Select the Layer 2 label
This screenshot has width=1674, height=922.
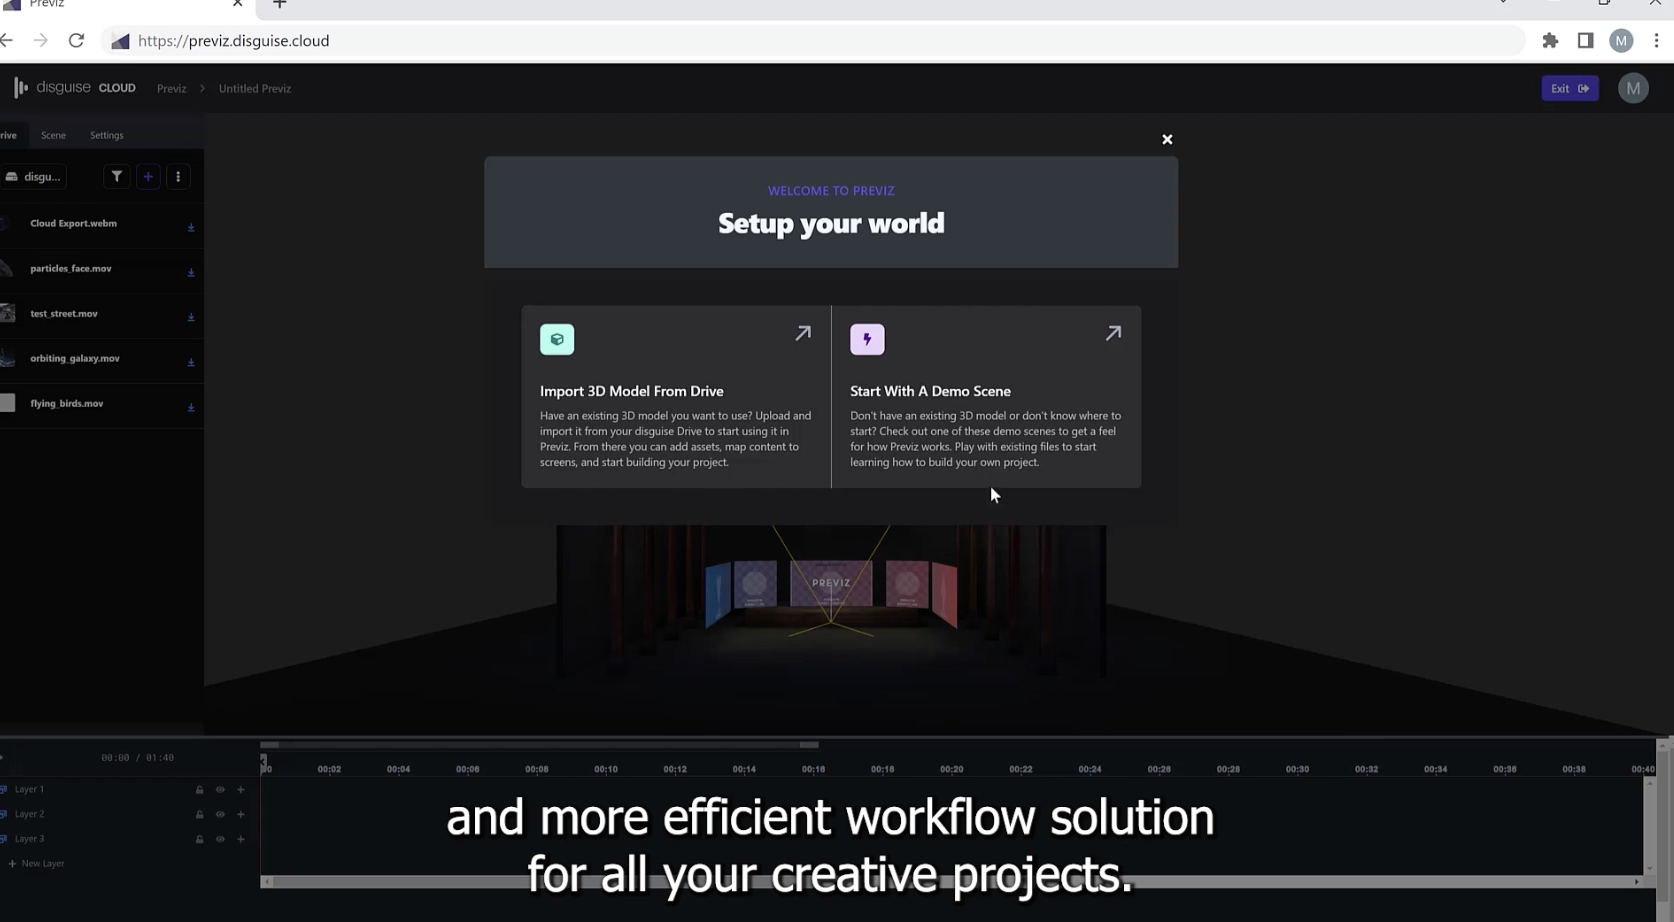click(29, 814)
